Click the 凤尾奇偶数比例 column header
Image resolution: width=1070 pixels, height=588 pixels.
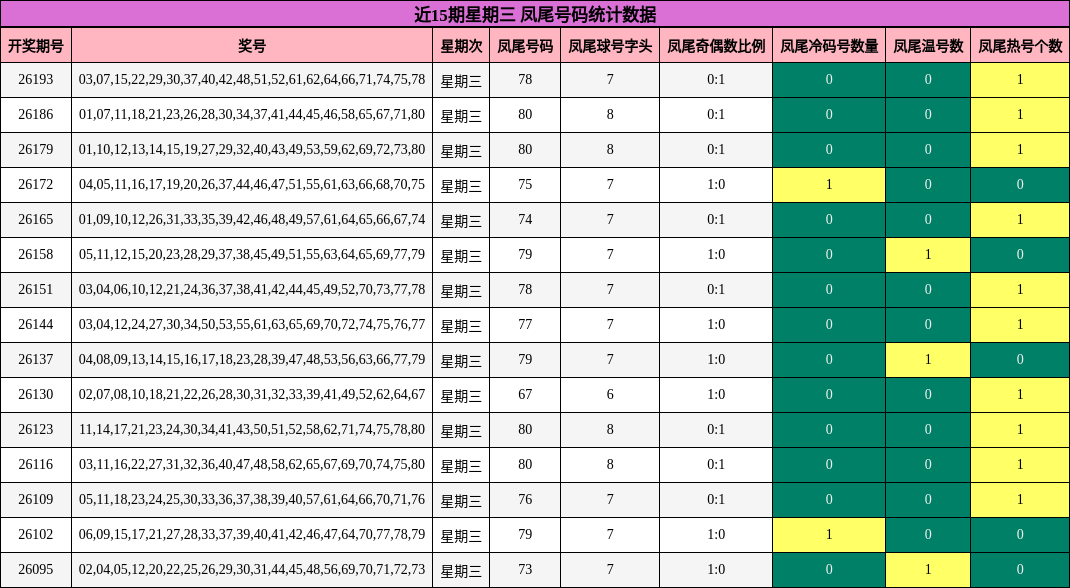pyautogui.click(x=716, y=46)
